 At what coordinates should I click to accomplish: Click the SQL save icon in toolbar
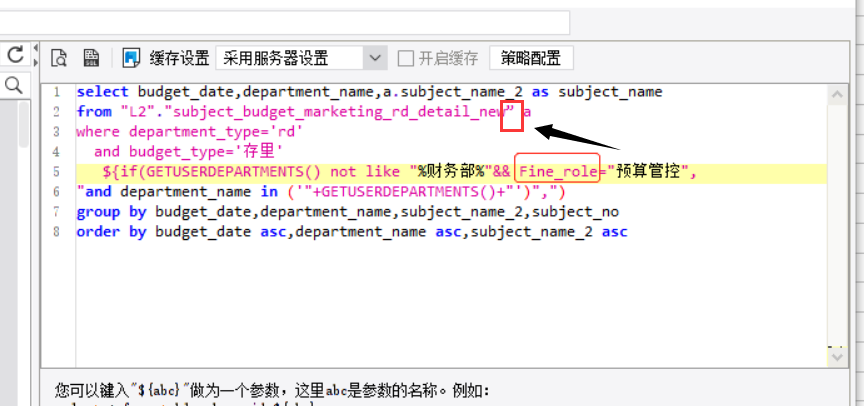(90, 57)
